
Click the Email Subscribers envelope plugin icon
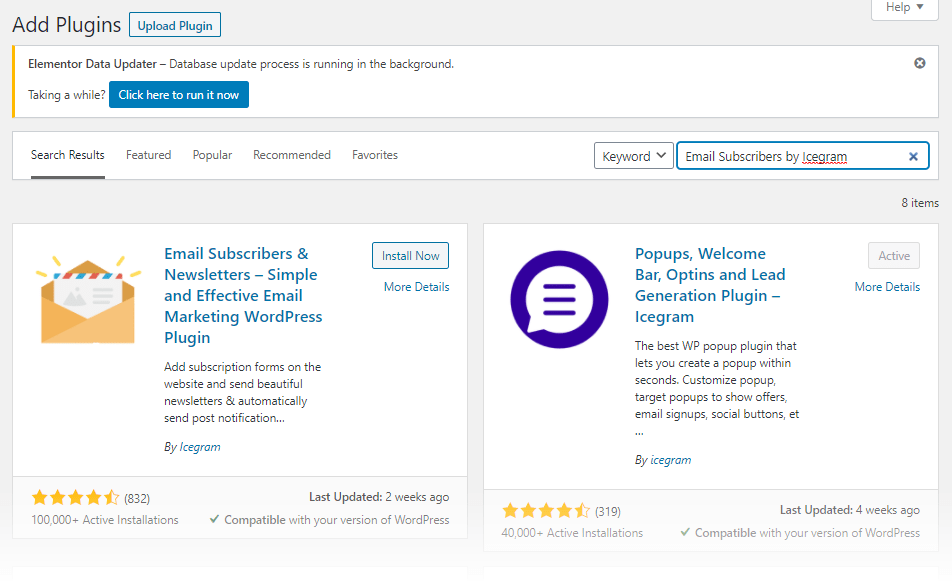(x=89, y=300)
